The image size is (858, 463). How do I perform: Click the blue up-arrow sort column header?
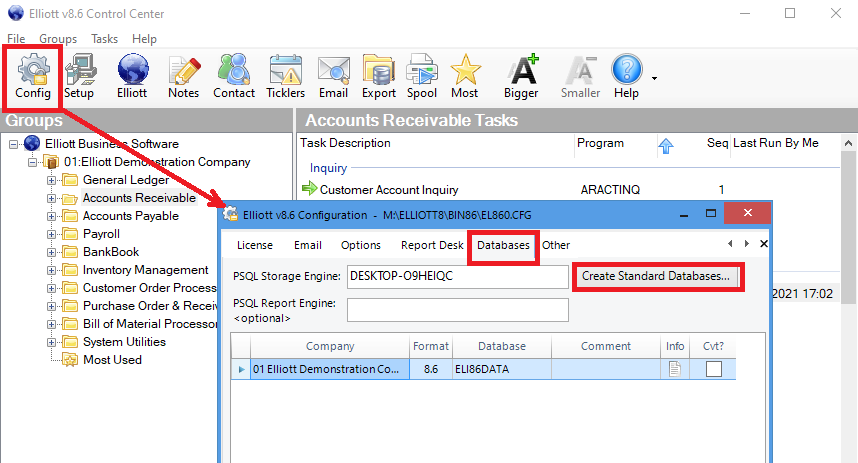pyautogui.click(x=665, y=146)
